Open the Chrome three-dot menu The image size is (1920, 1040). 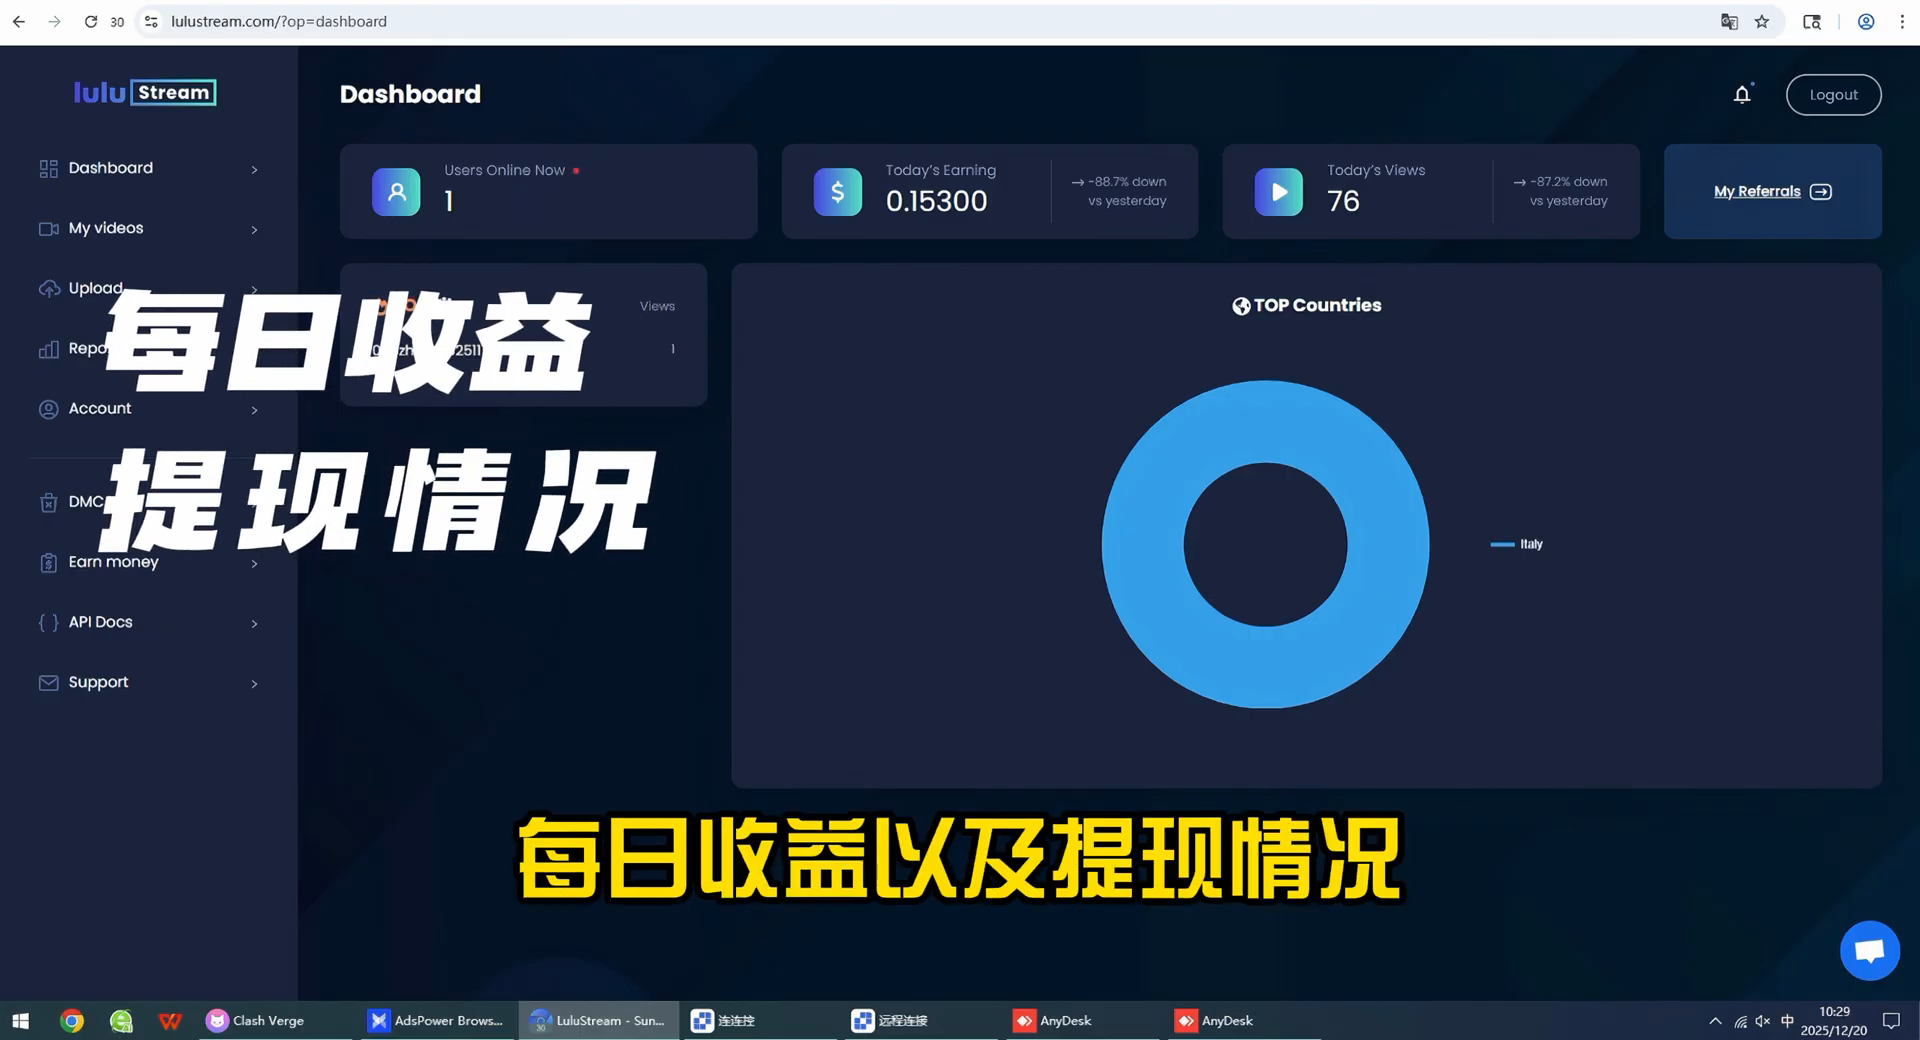pos(1902,21)
